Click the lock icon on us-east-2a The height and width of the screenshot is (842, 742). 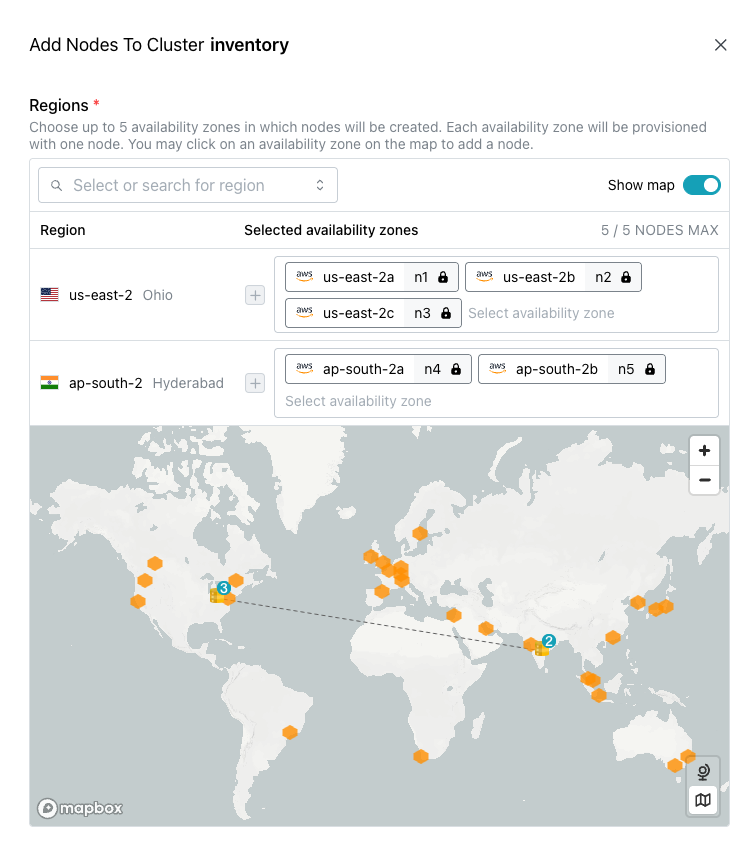coord(443,277)
